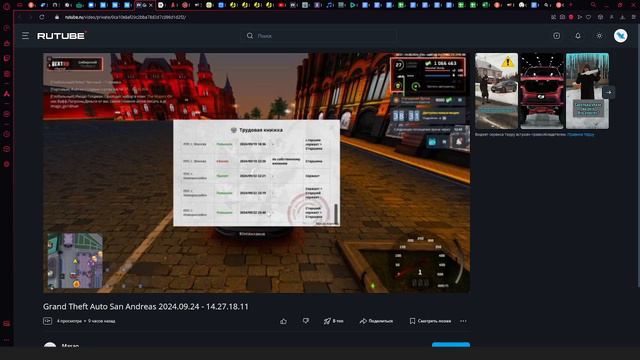Screen dimensions: 640x360
Task: Add video to Watch Later
Action: (x=430, y=321)
